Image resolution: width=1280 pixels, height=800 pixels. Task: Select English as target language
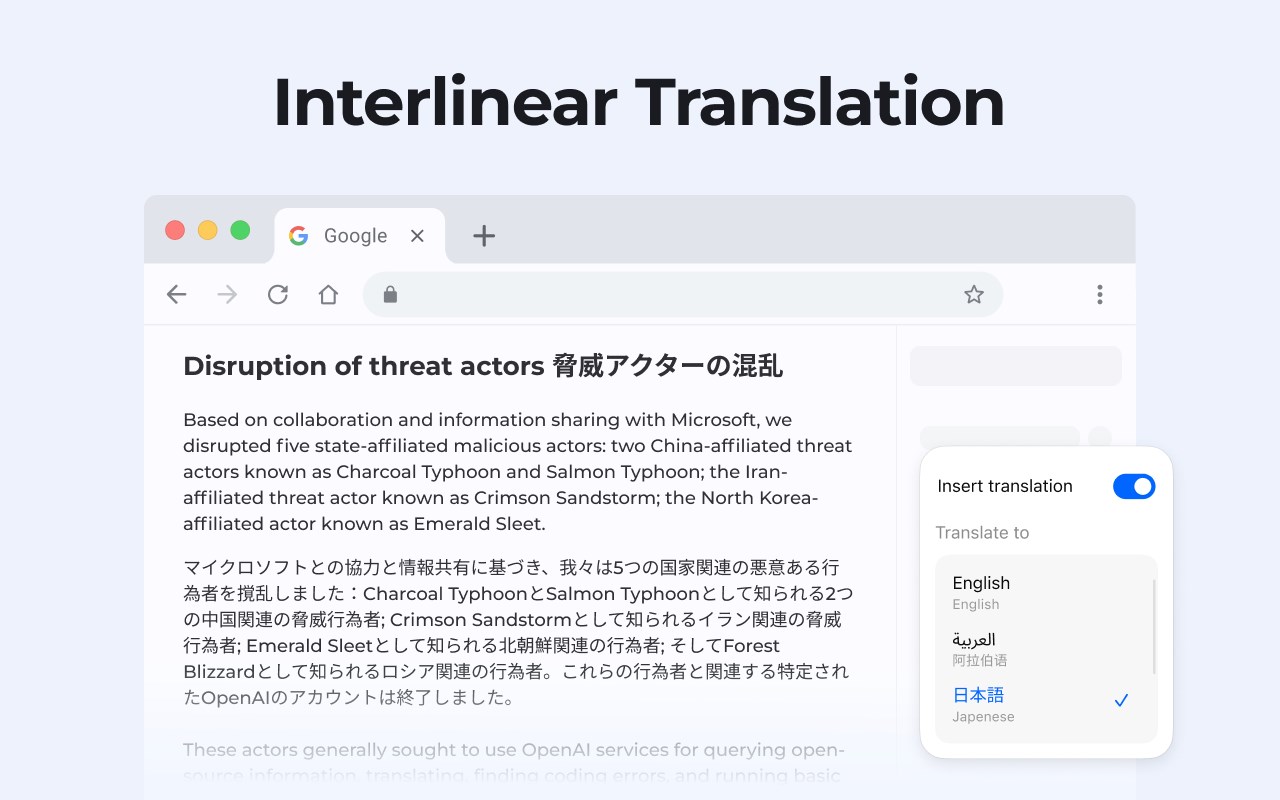(980, 583)
